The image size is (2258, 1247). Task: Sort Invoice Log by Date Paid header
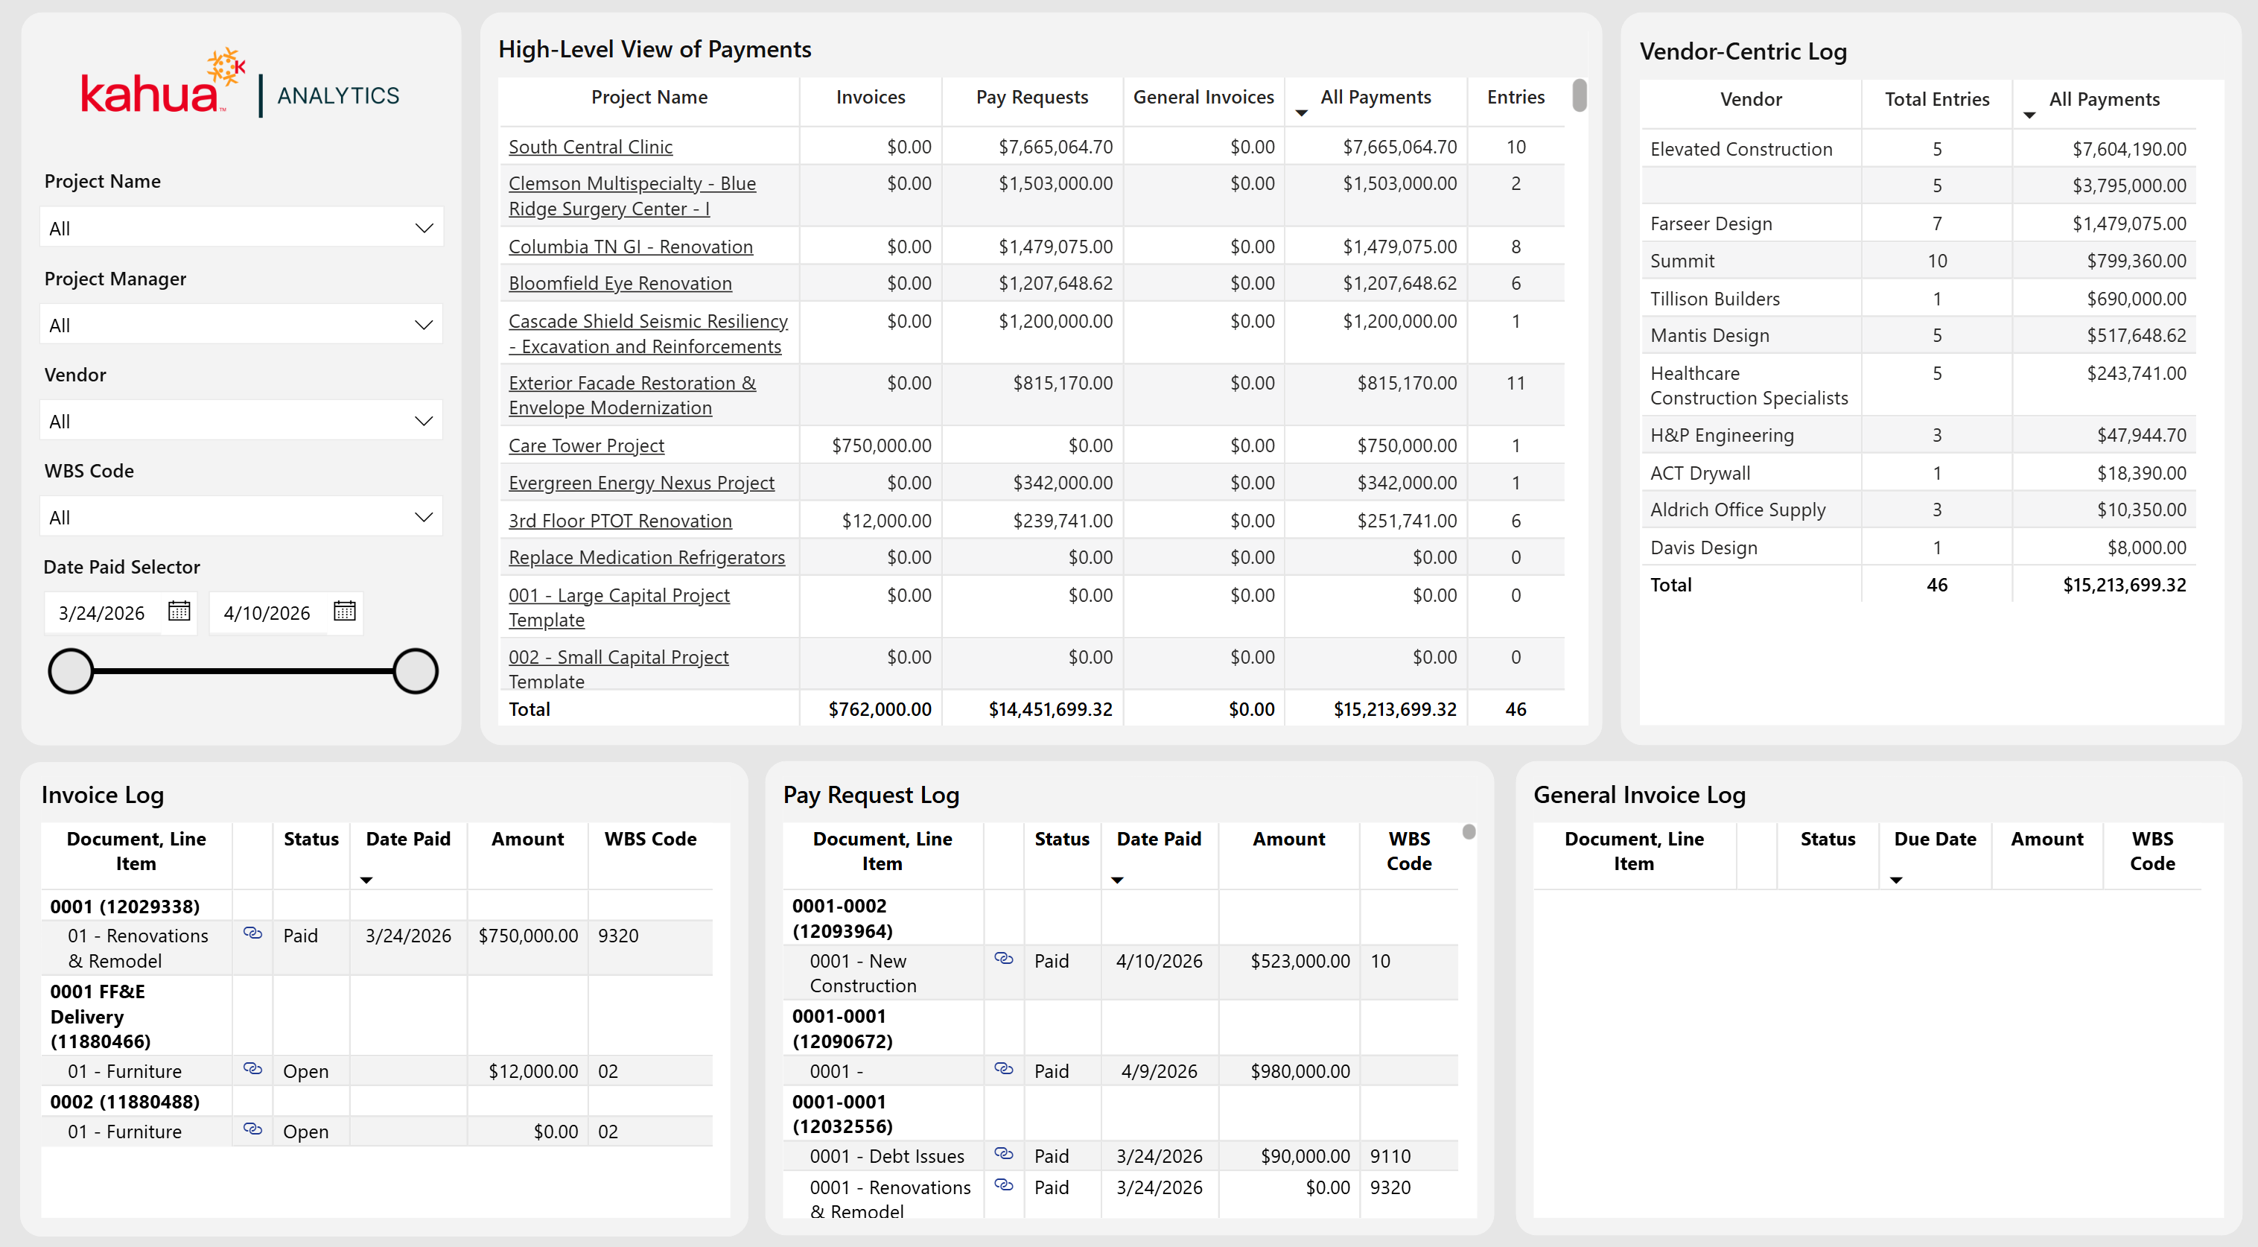[x=408, y=839]
